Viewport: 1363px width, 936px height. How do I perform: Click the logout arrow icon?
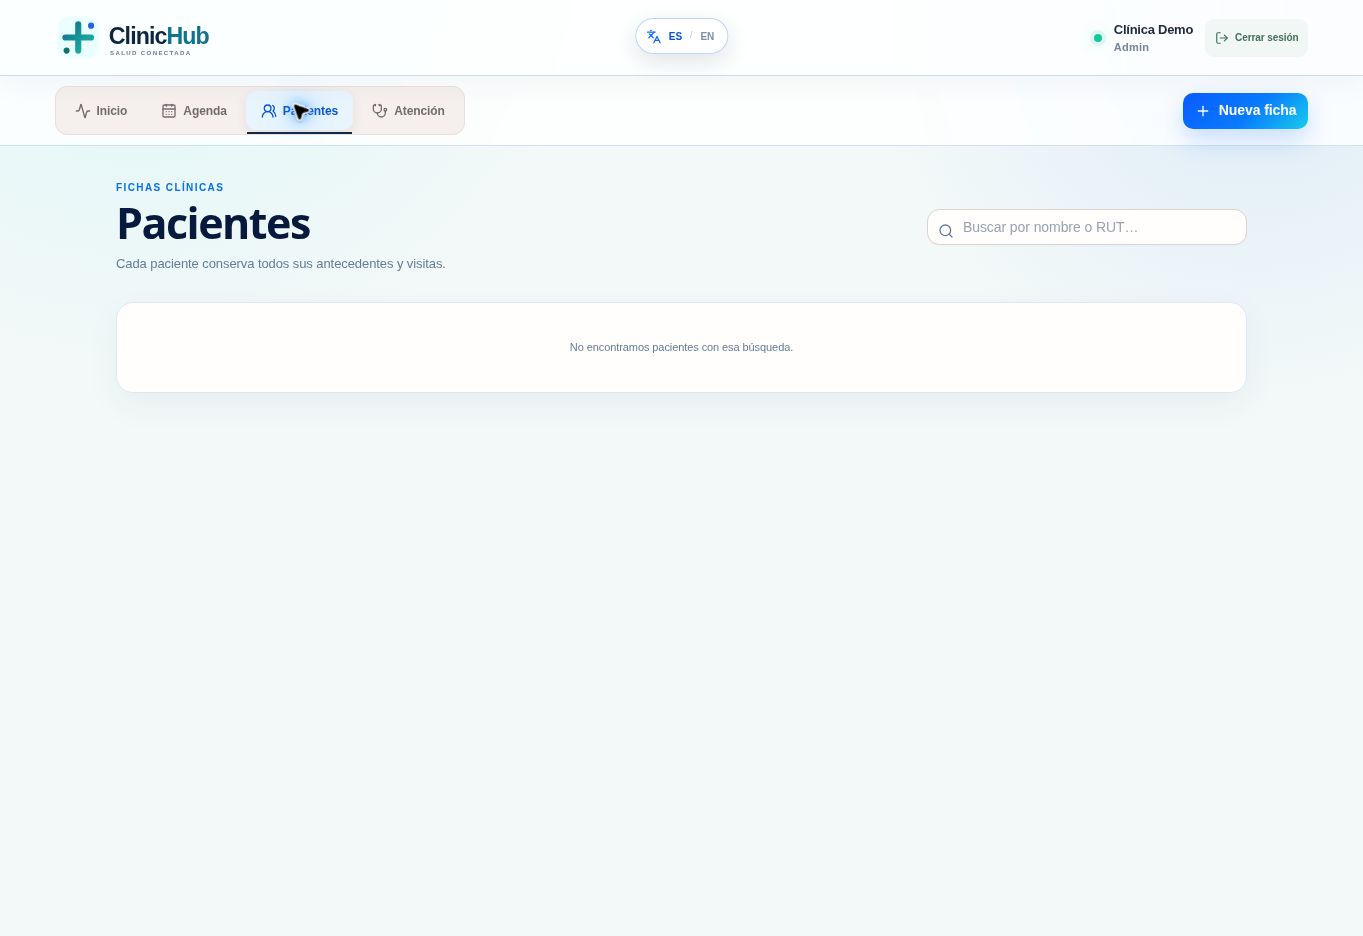tap(1222, 38)
